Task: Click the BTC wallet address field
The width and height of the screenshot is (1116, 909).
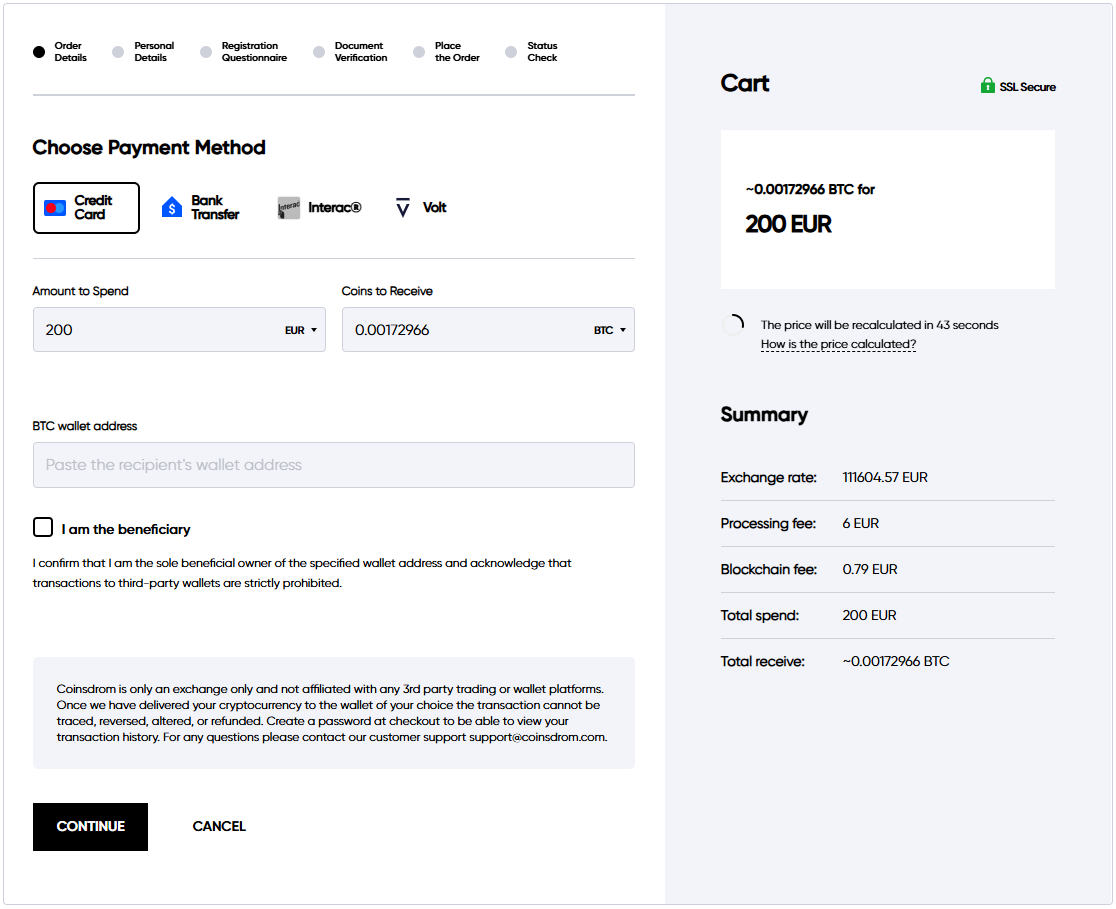Action: tap(333, 465)
